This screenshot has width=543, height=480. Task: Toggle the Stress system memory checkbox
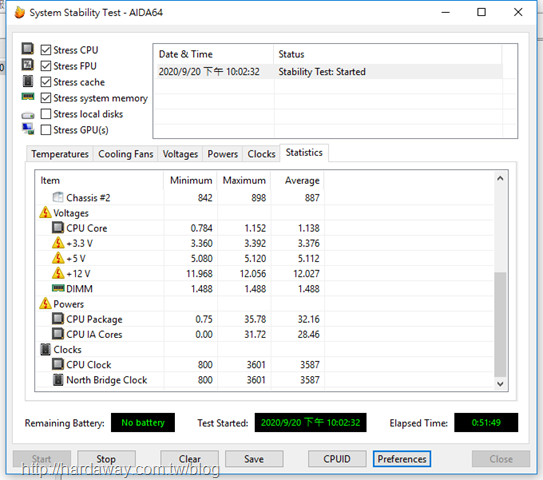(x=46, y=98)
